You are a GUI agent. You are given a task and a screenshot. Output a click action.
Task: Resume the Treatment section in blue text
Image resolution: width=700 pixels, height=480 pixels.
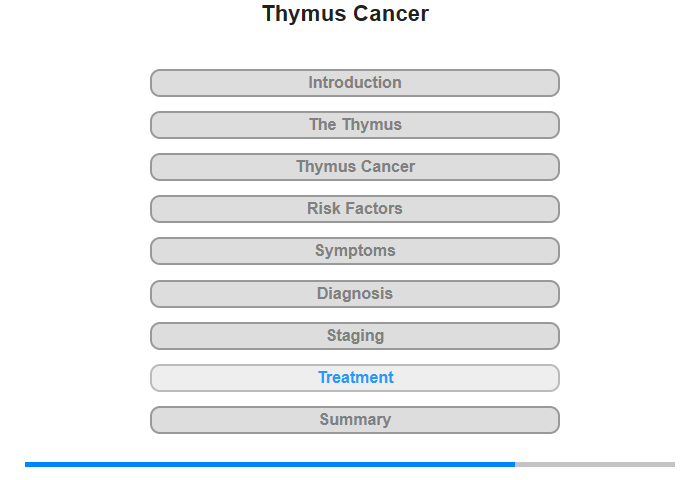pyautogui.click(x=355, y=378)
